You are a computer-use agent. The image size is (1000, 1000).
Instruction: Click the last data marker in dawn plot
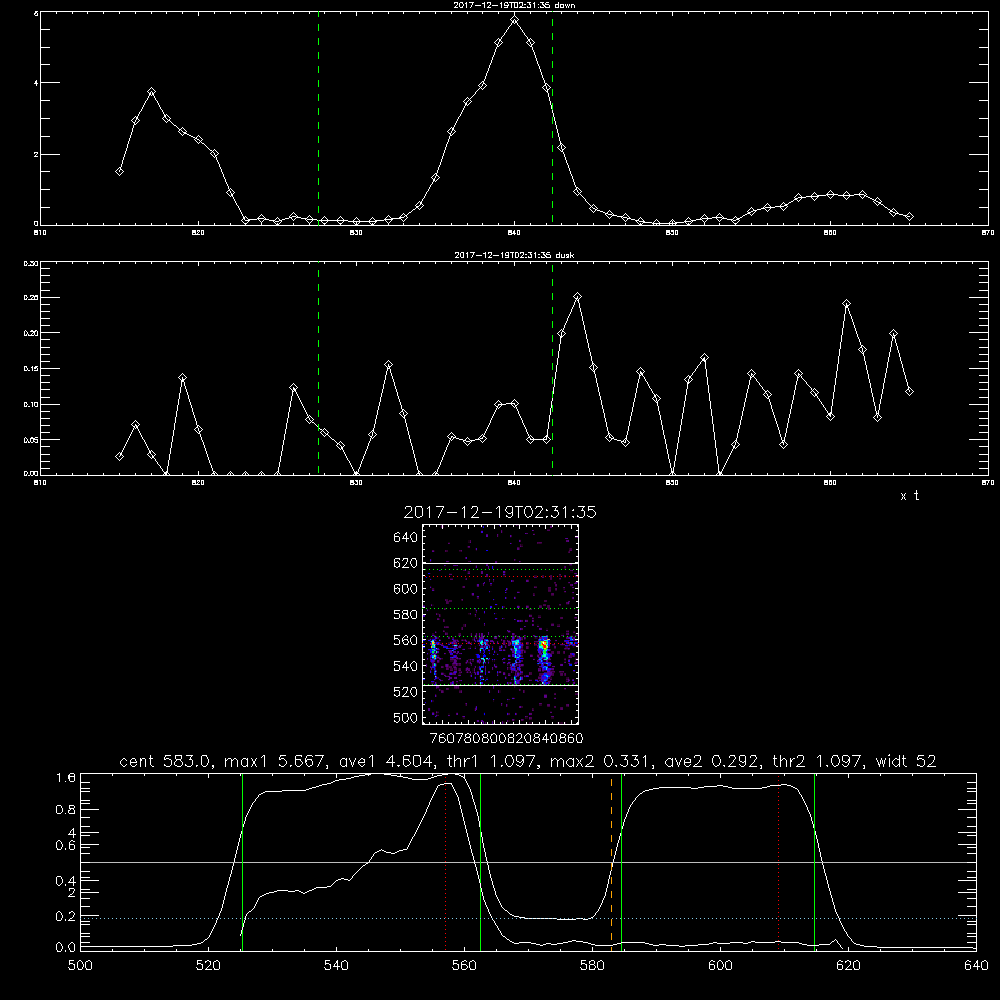pos(909,217)
